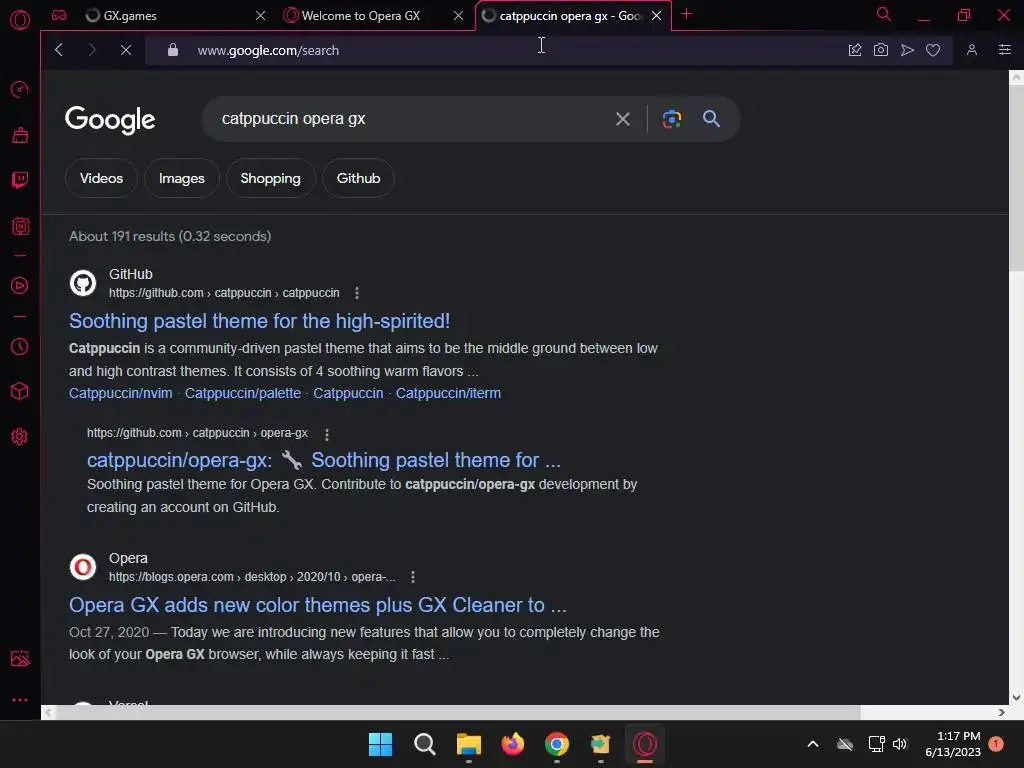1024x768 pixels.
Task: Switch to Welcome to Opera GX tab
Action: click(374, 15)
